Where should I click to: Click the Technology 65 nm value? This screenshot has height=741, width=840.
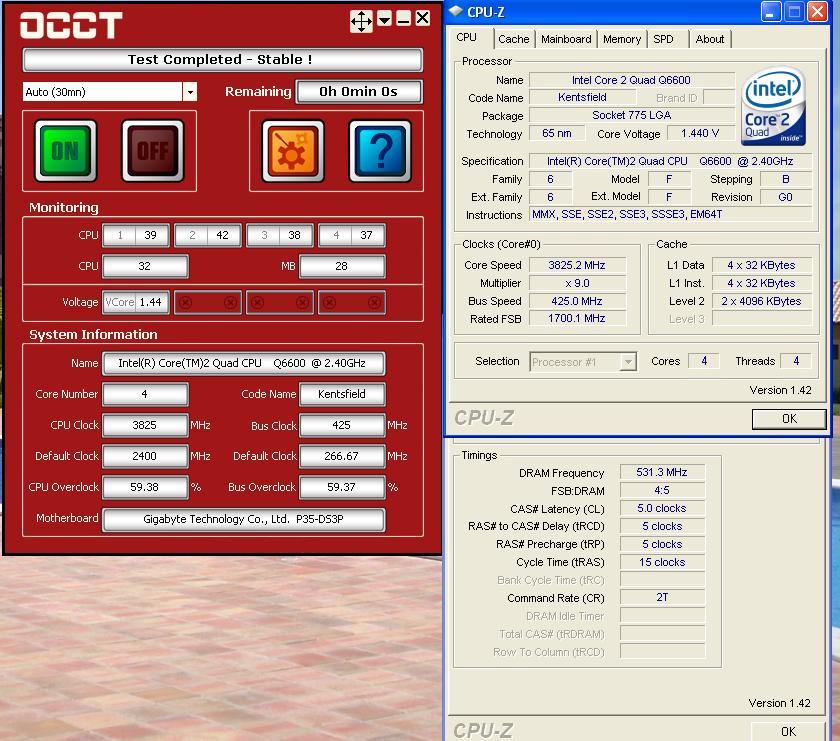click(557, 133)
